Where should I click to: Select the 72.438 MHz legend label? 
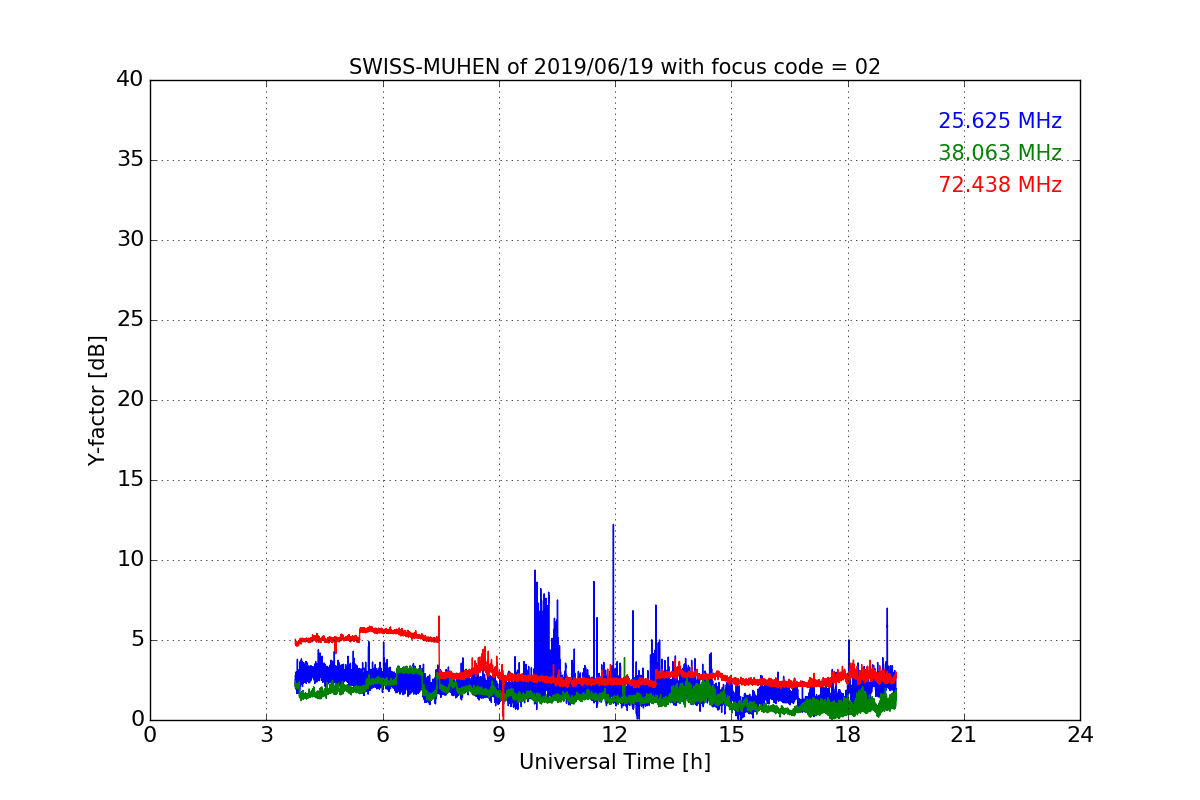coord(1000,185)
